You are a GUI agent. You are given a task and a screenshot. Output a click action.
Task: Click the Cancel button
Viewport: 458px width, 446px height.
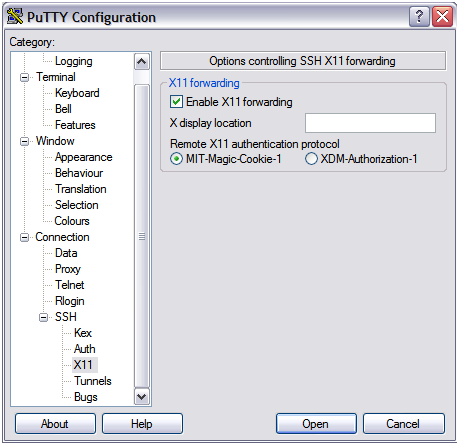click(x=403, y=424)
